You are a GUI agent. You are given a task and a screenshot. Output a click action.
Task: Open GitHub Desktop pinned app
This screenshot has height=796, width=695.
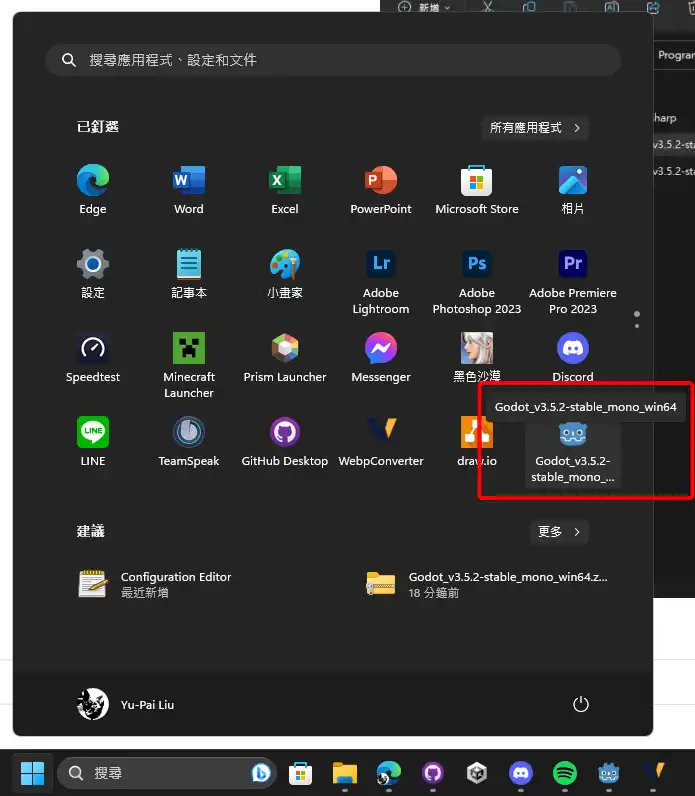(285, 441)
